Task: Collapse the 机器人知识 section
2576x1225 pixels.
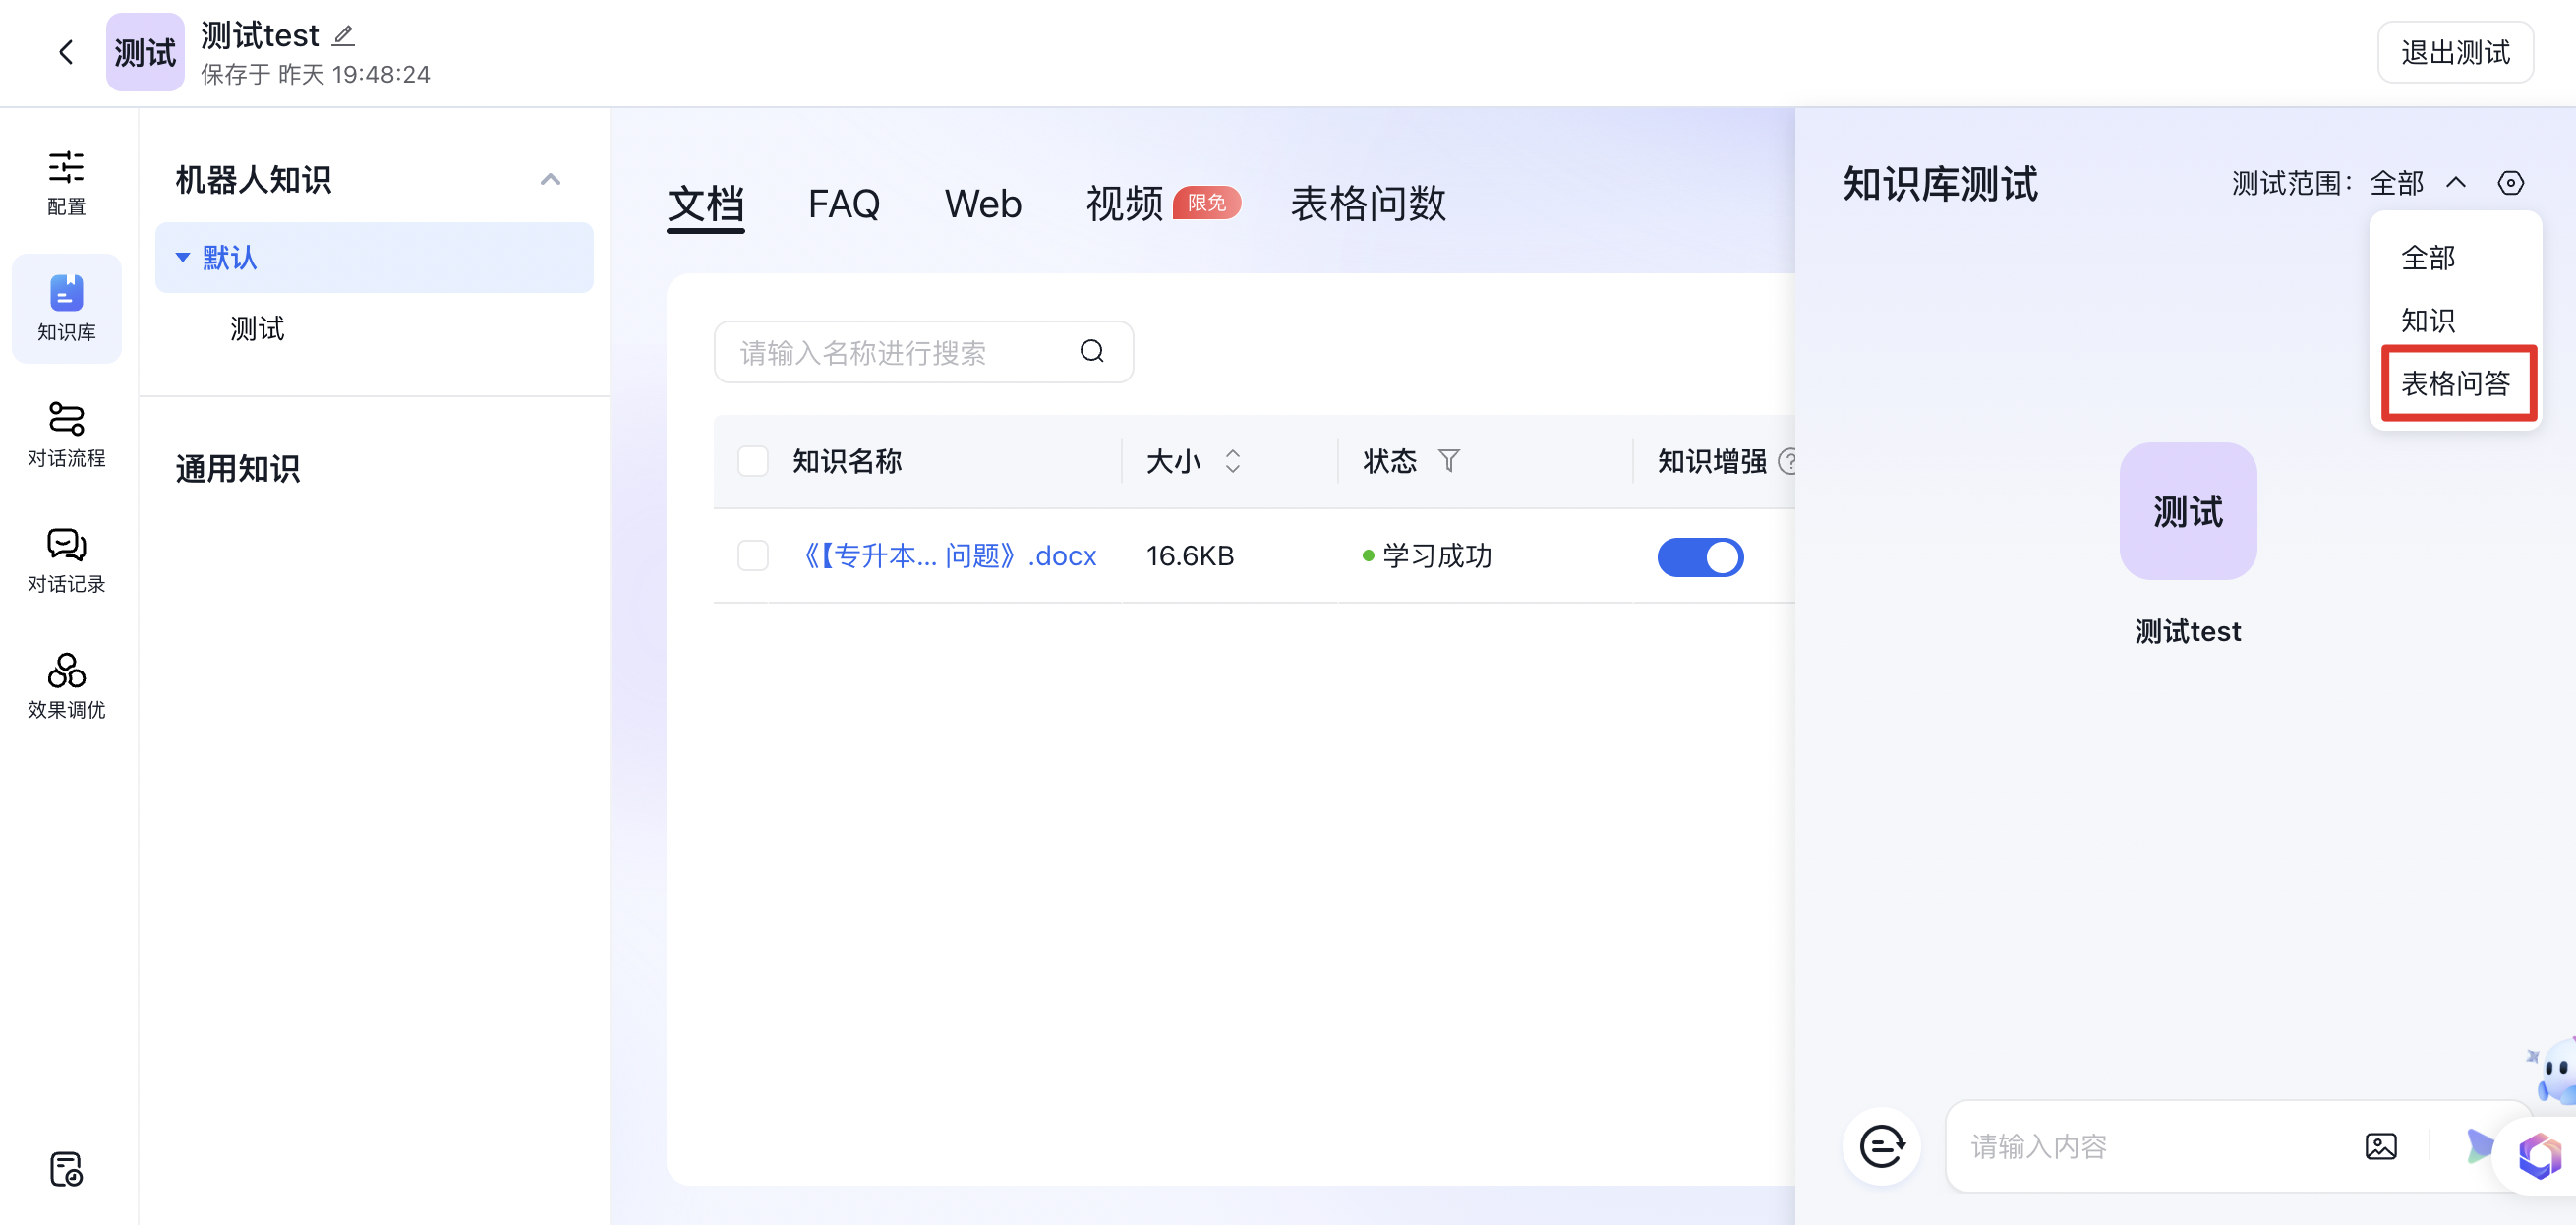Action: tap(550, 180)
